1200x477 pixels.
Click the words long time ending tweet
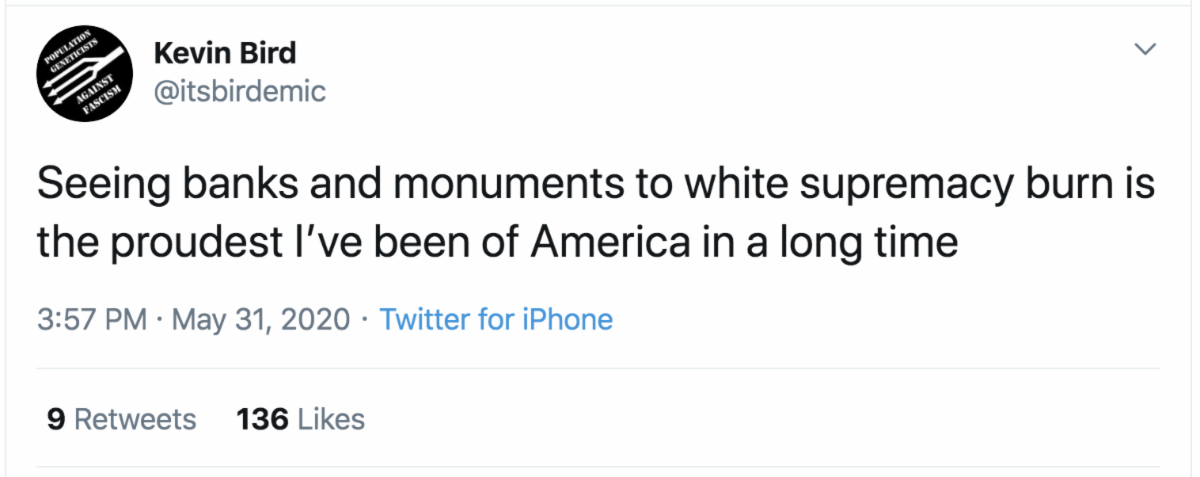[x=865, y=243]
